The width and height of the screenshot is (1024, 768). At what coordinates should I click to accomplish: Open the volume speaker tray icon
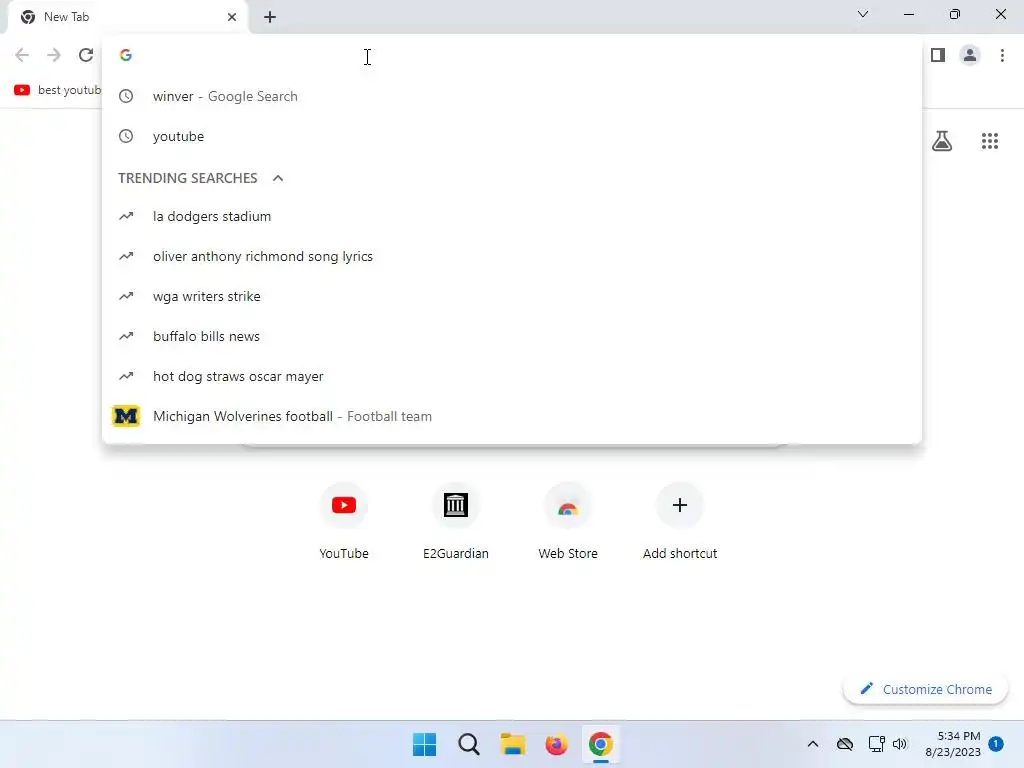pyautogui.click(x=900, y=744)
